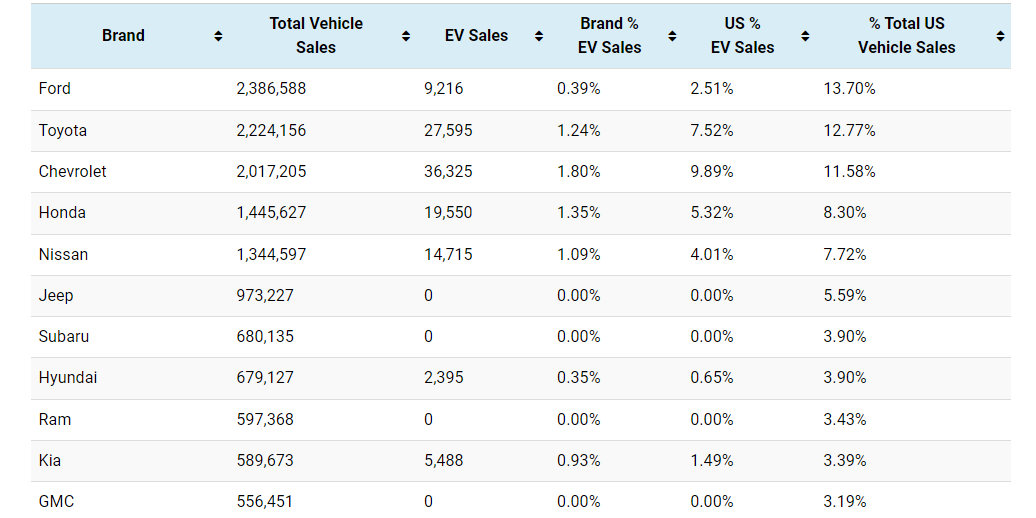Screen dimensions: 1036x518
Task: Select the Ford brand cell
Action: tap(55, 89)
